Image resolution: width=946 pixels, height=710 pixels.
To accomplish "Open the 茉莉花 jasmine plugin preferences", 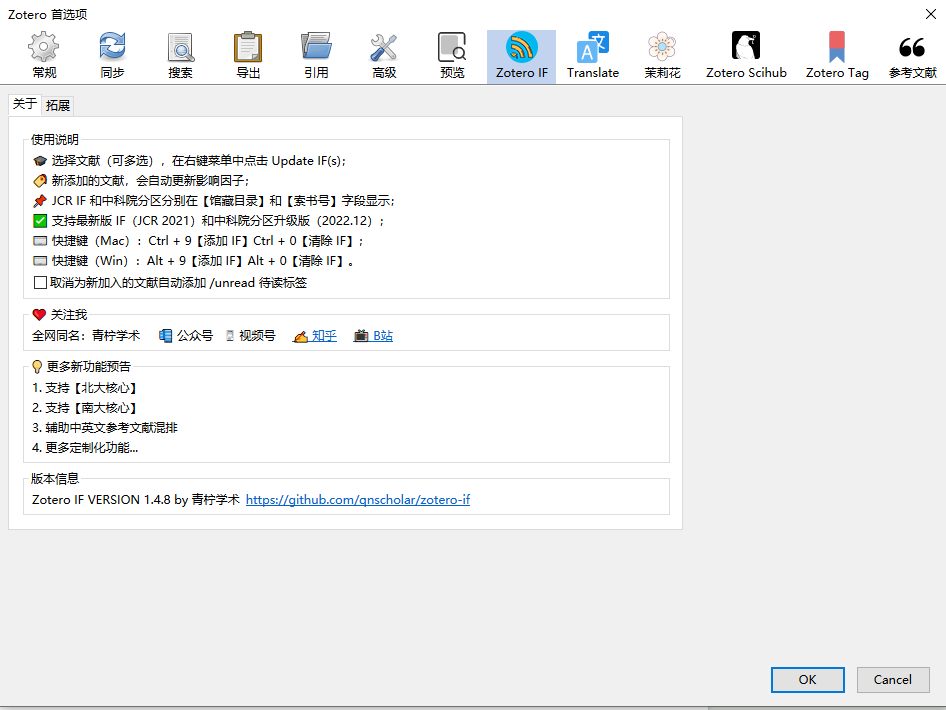I will pos(662,56).
